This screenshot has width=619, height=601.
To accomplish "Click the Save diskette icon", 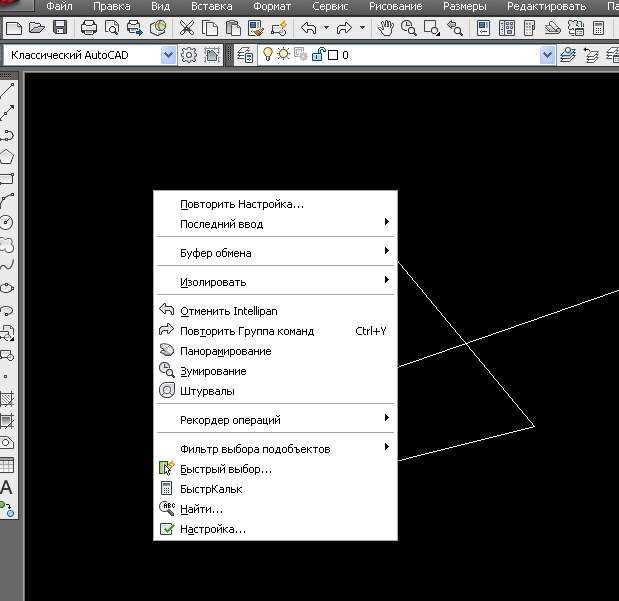I will (60, 28).
